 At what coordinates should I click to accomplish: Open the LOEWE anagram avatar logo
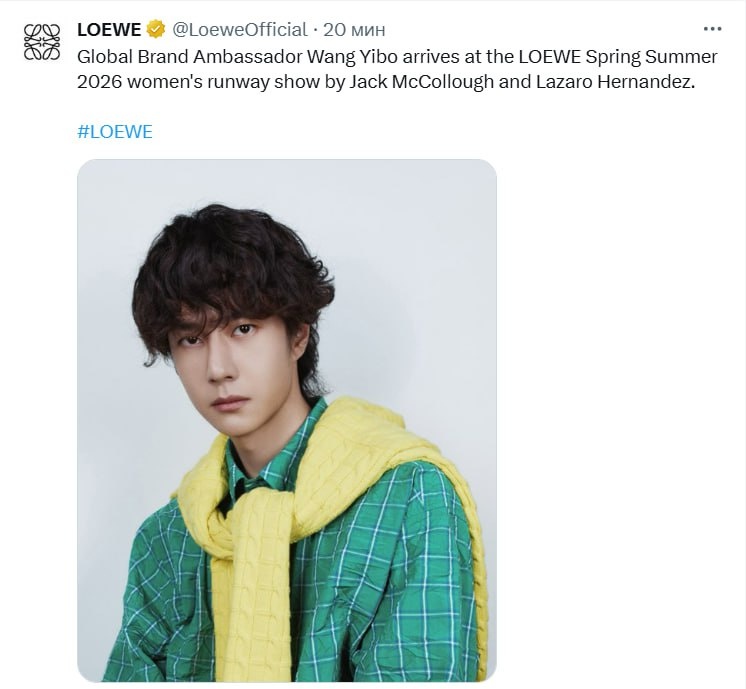tap(42, 42)
